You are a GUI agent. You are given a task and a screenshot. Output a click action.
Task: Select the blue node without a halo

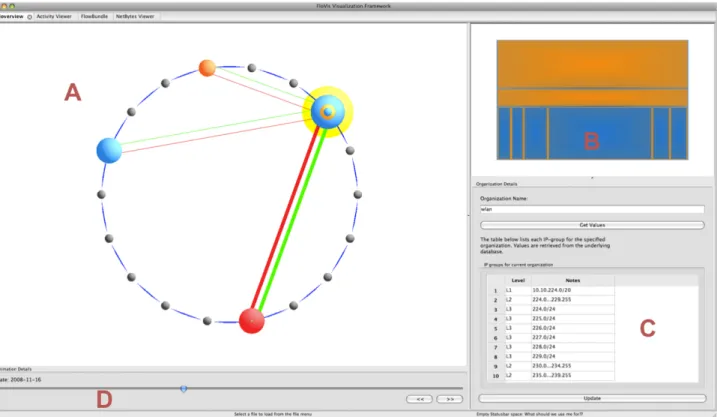(x=109, y=150)
